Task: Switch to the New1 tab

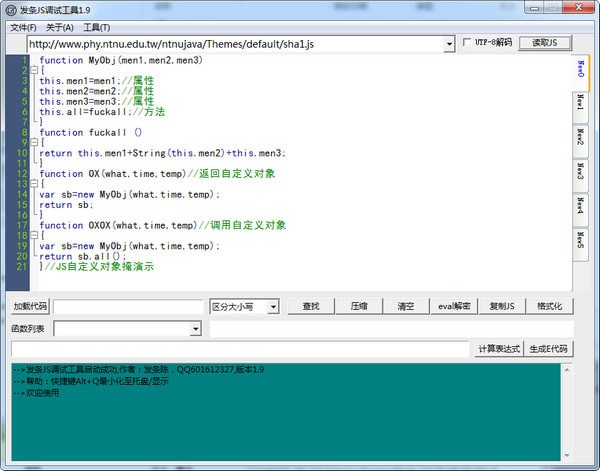Action: click(580, 104)
